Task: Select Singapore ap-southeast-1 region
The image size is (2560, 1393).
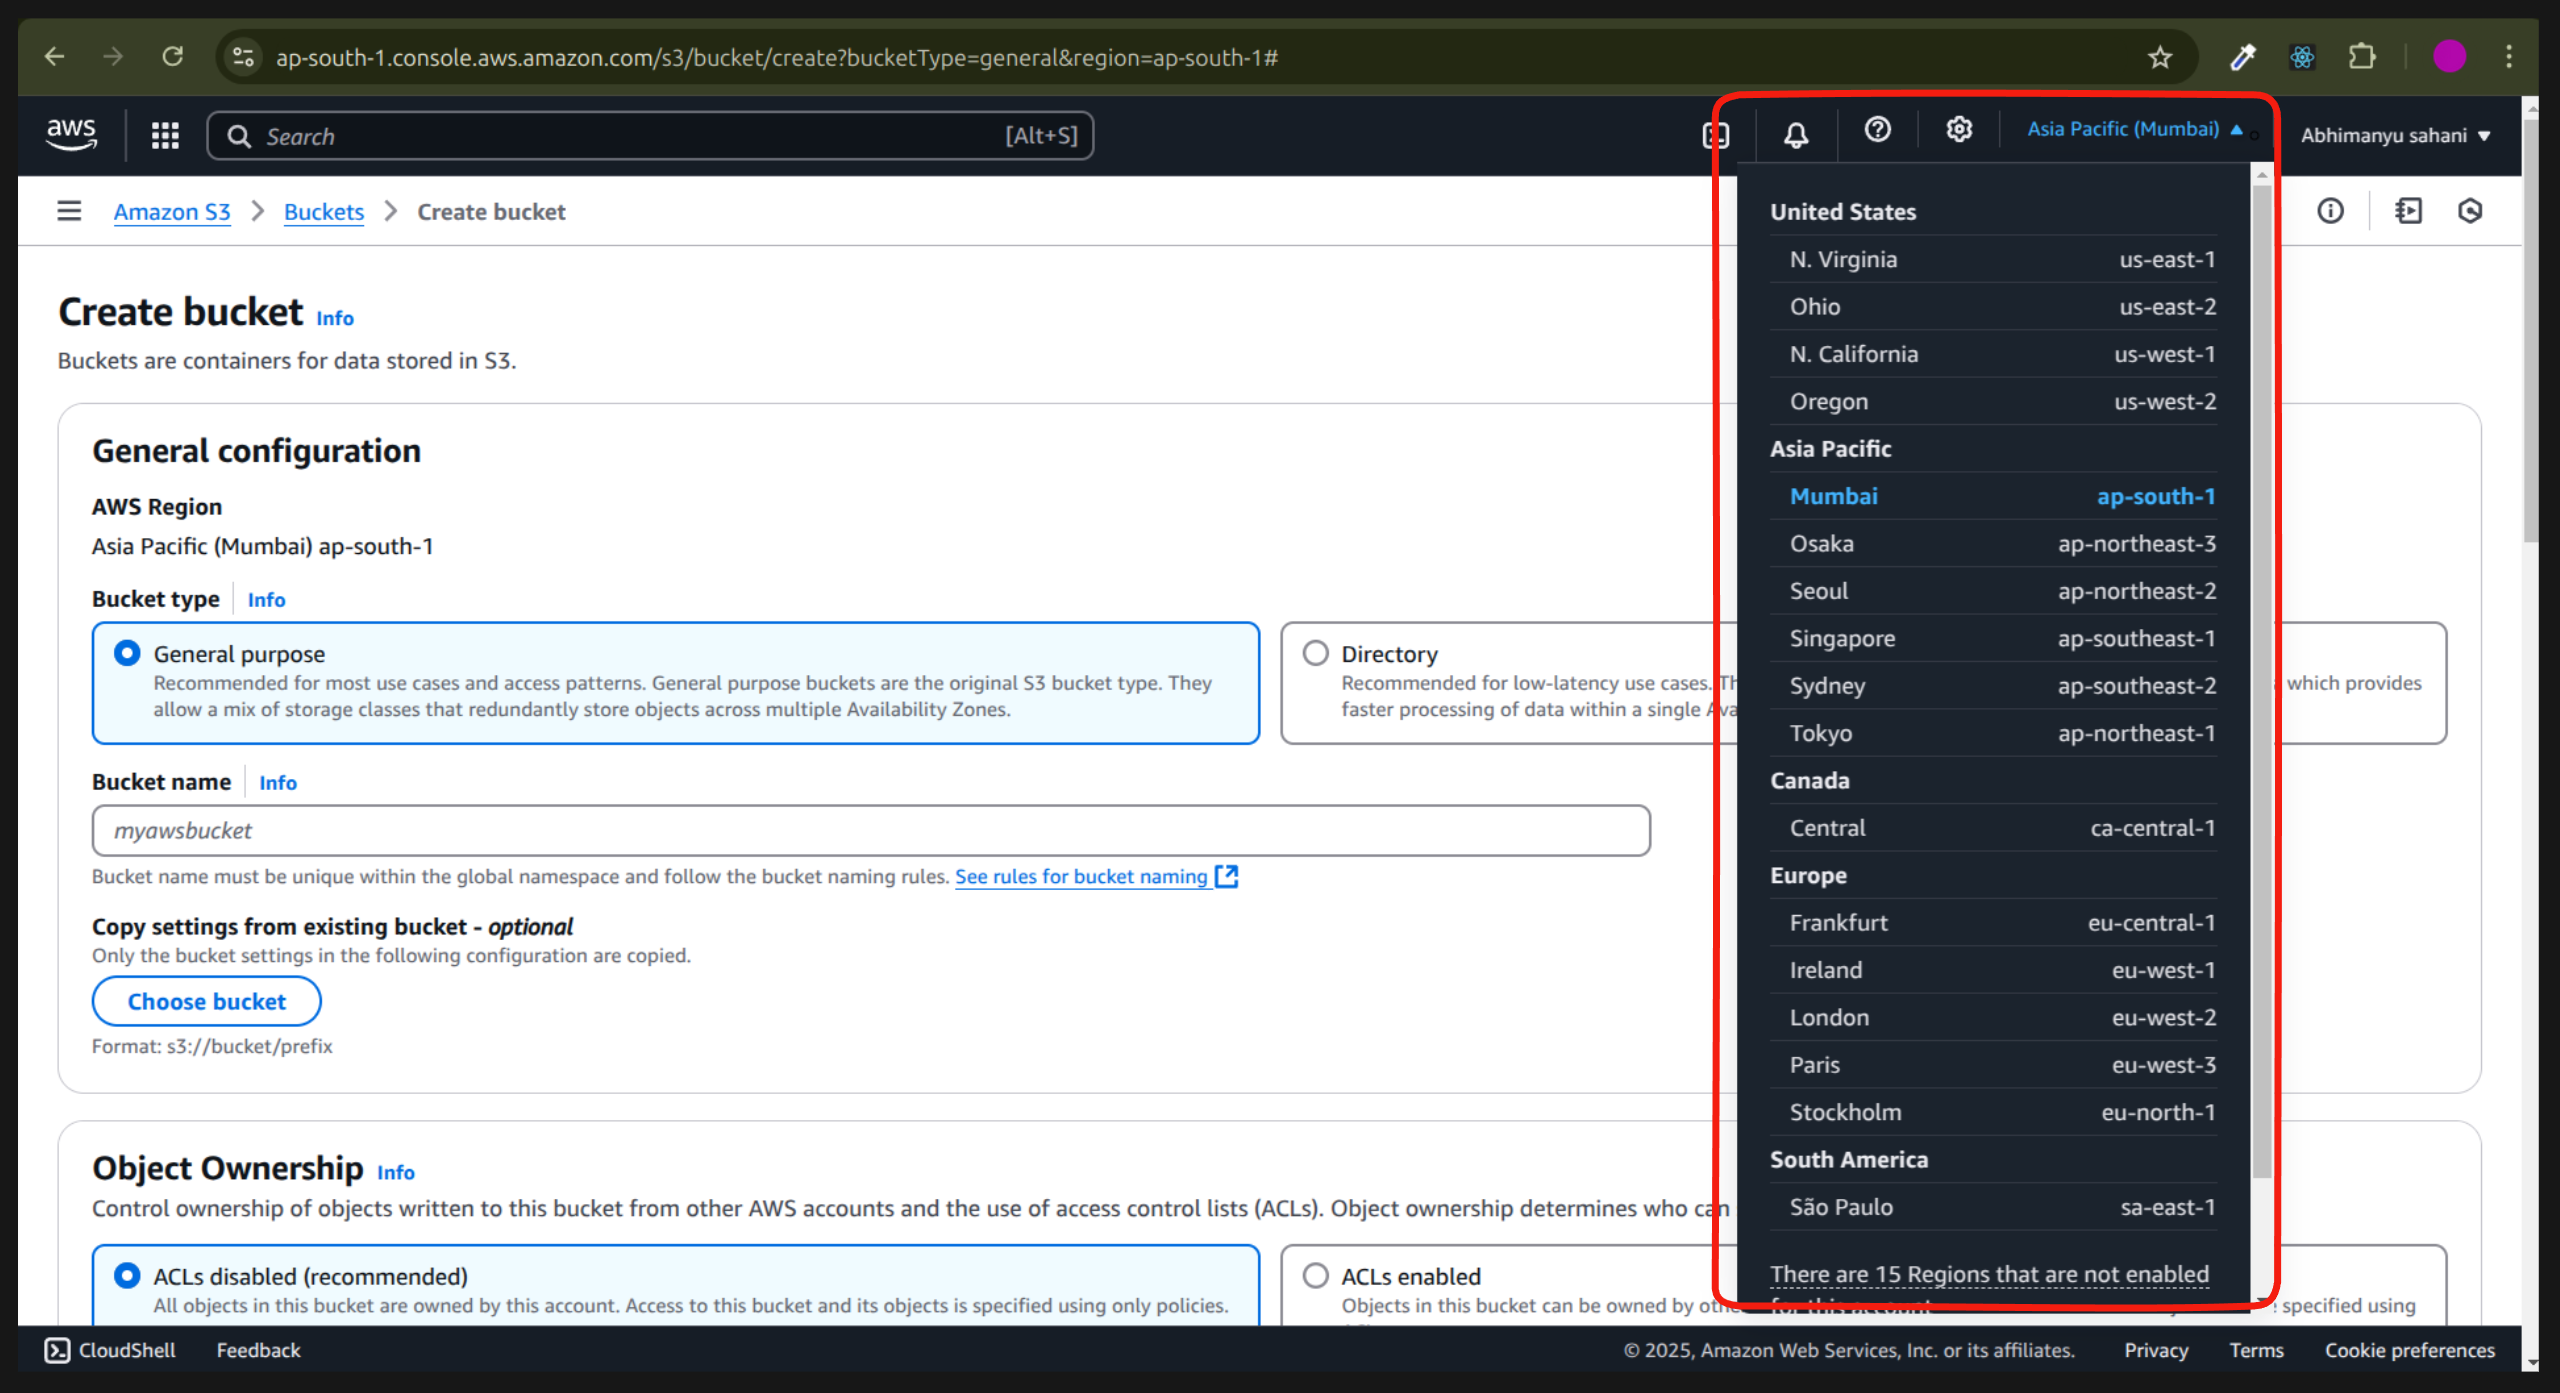Action: pyautogui.click(x=1993, y=638)
